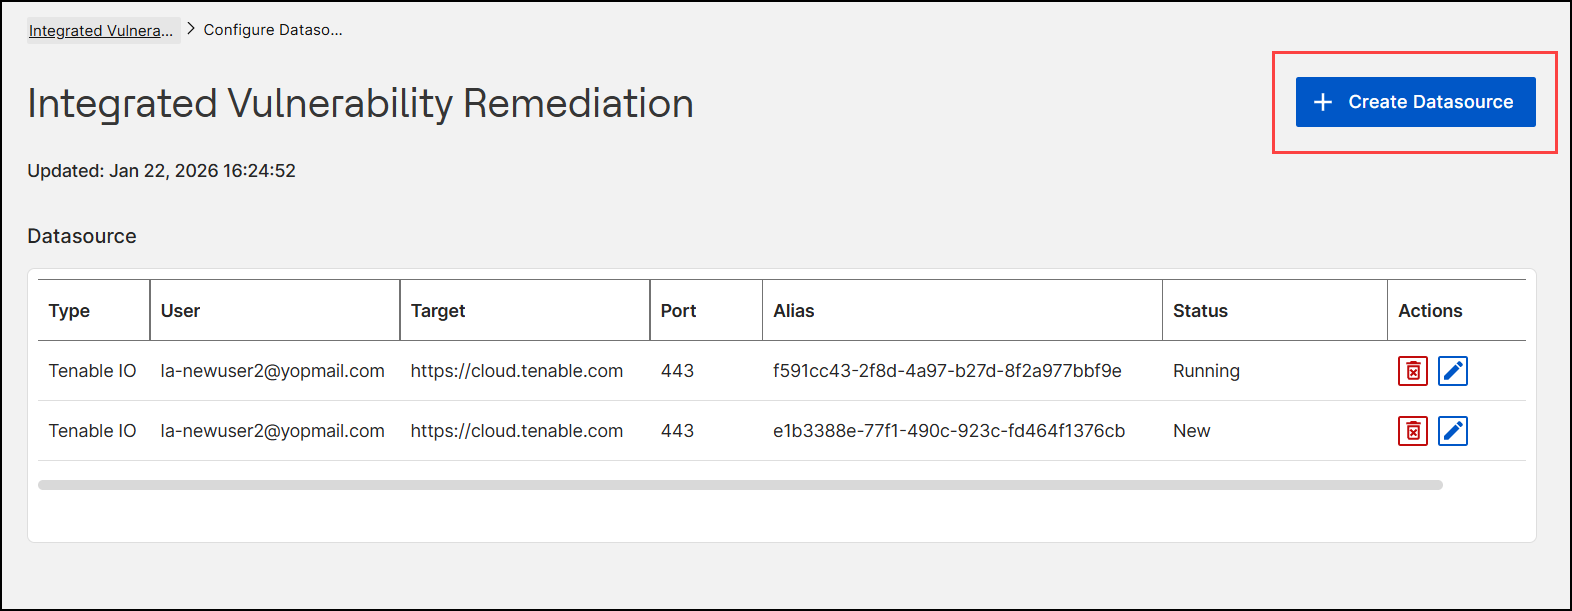Click the Type column header
Screen dimensions: 1572x611
point(69,311)
